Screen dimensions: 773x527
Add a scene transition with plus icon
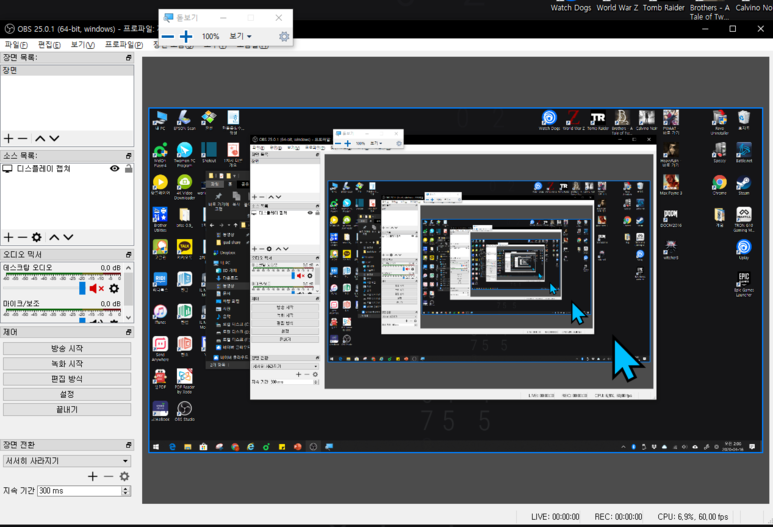click(x=93, y=476)
